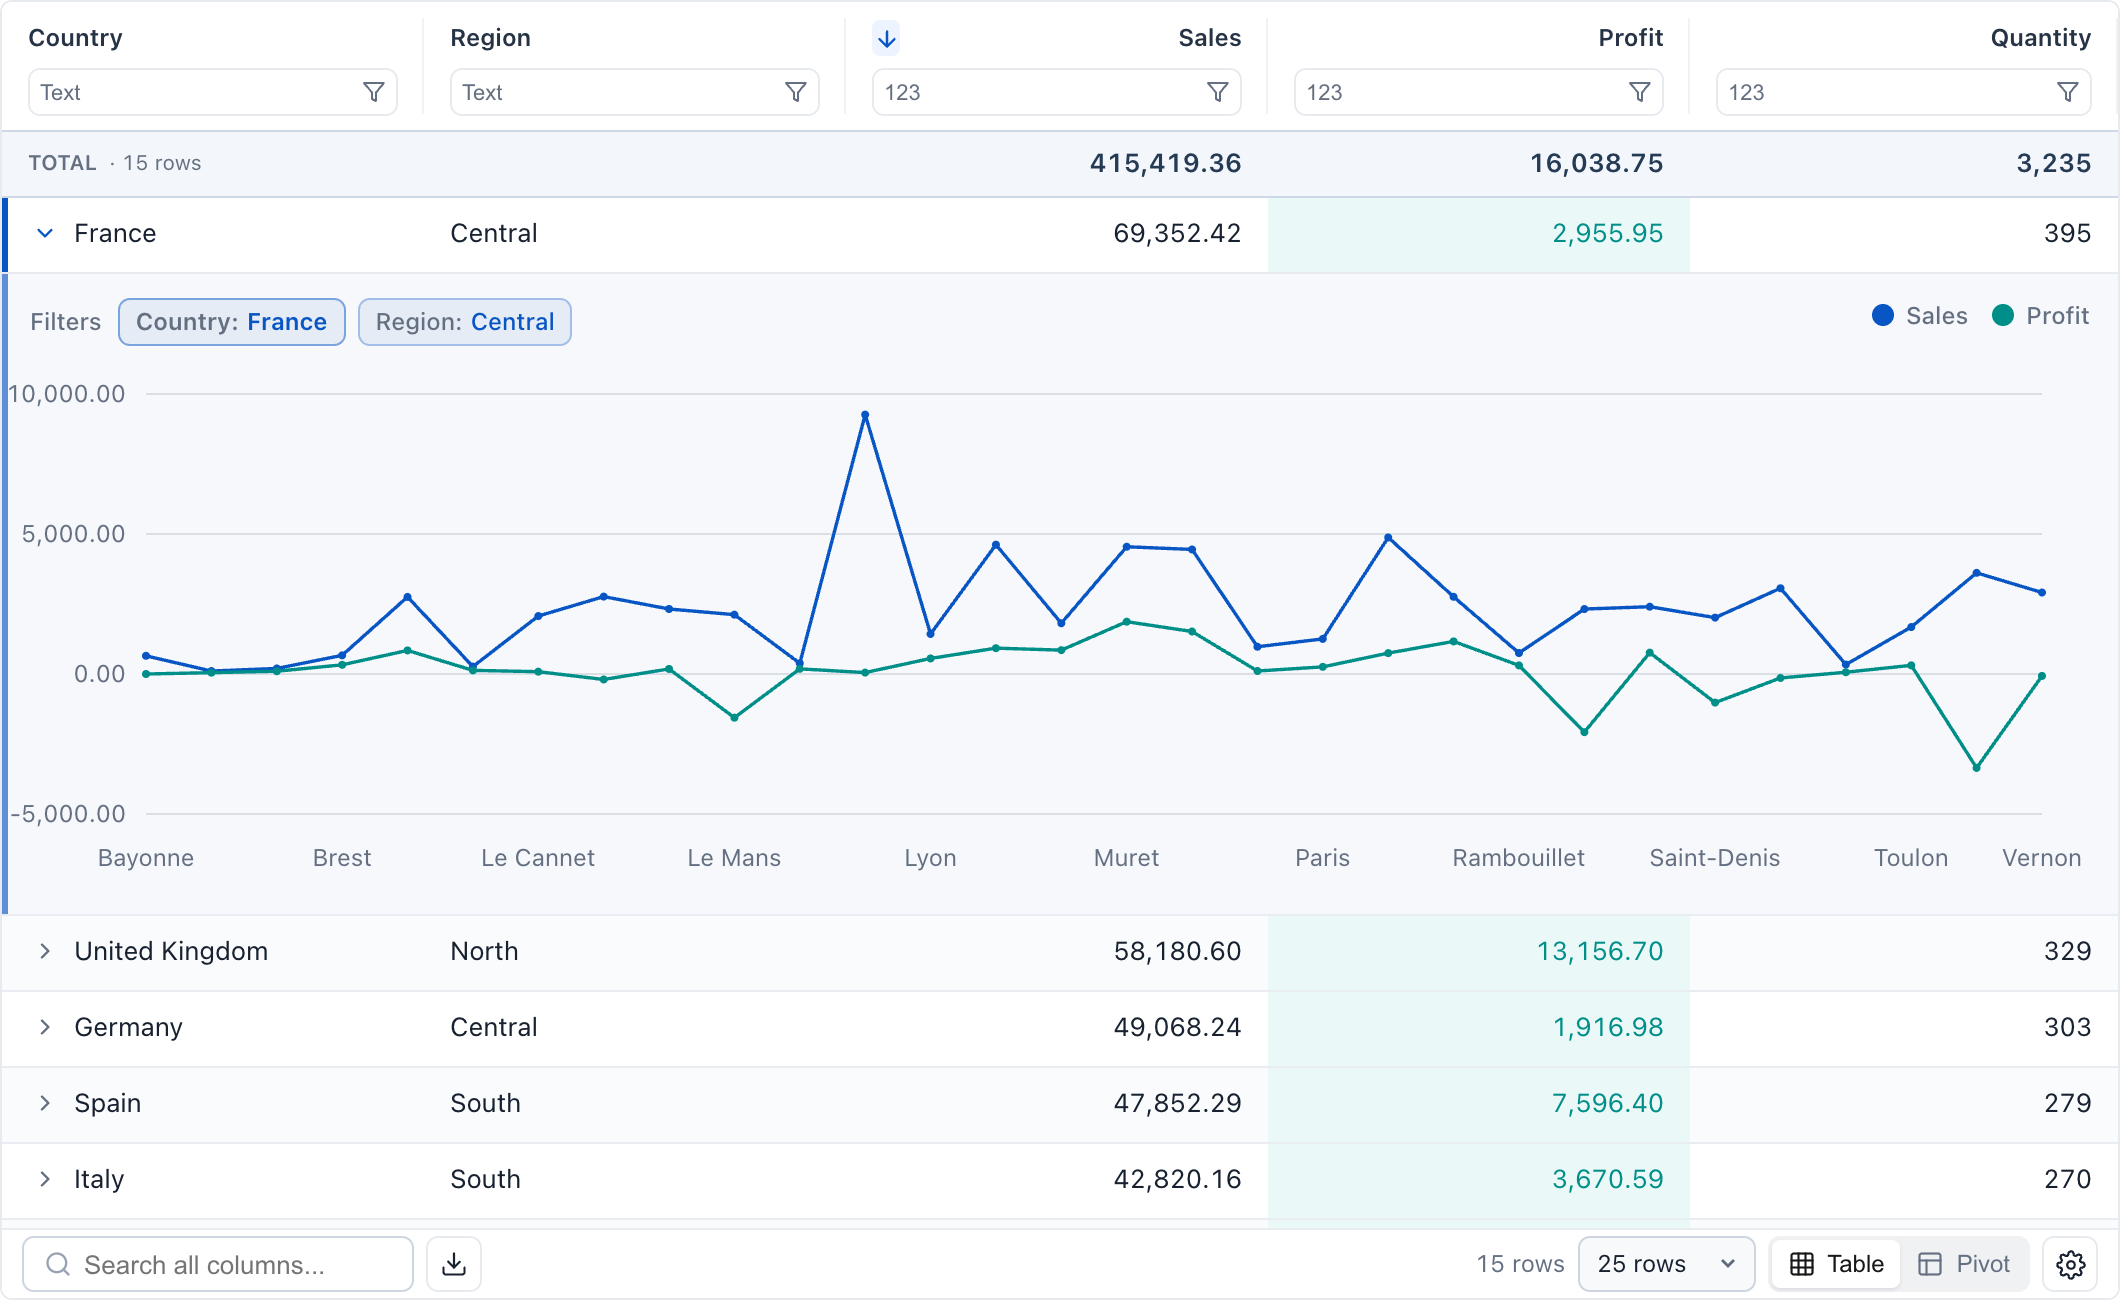The image size is (2120, 1300).
Task: Sort by the Country column header
Action: pos(76,38)
